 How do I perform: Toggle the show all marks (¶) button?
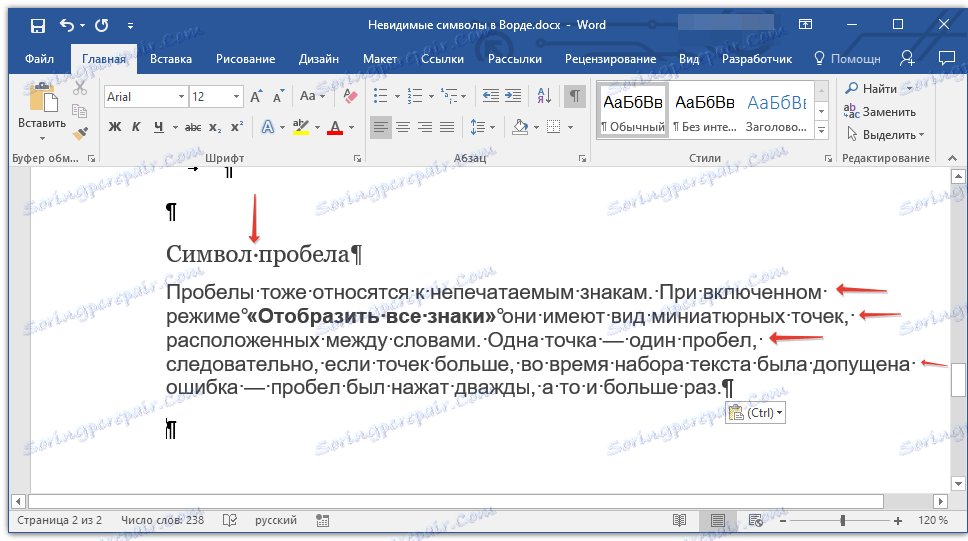(x=574, y=96)
